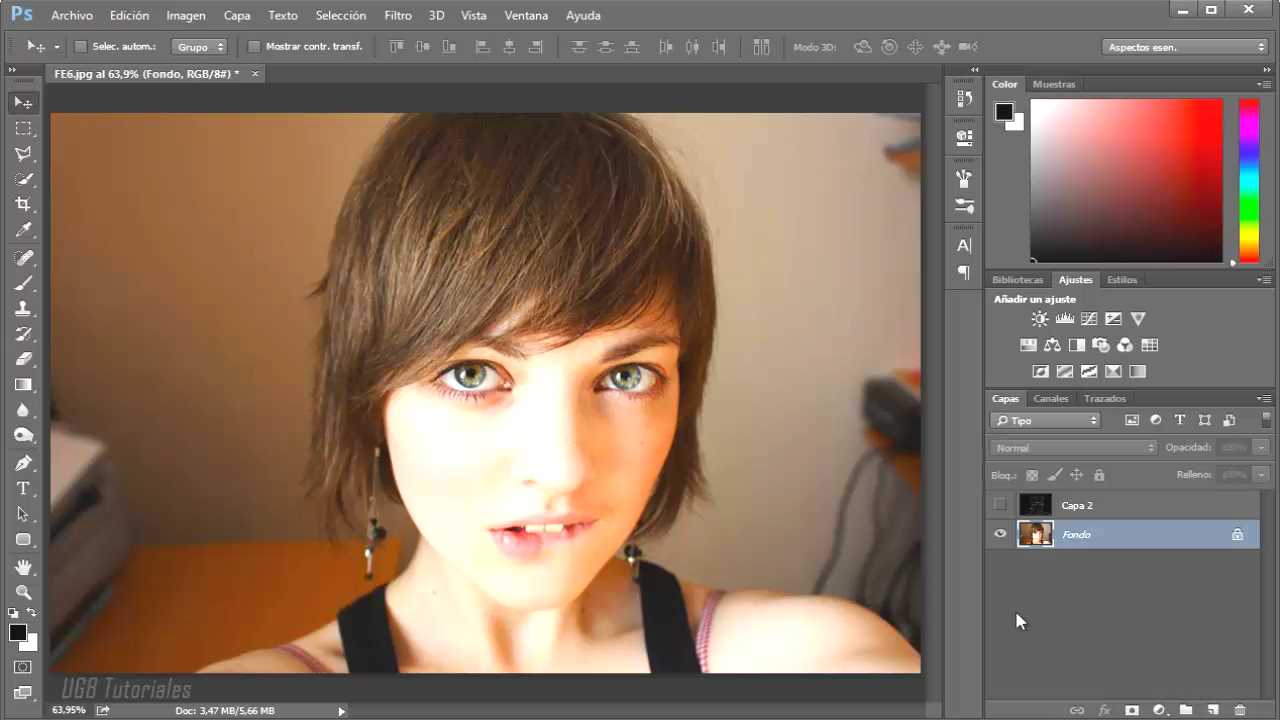Viewport: 1280px width, 720px height.
Task: Add a Curves adjustment
Action: [x=1089, y=319]
